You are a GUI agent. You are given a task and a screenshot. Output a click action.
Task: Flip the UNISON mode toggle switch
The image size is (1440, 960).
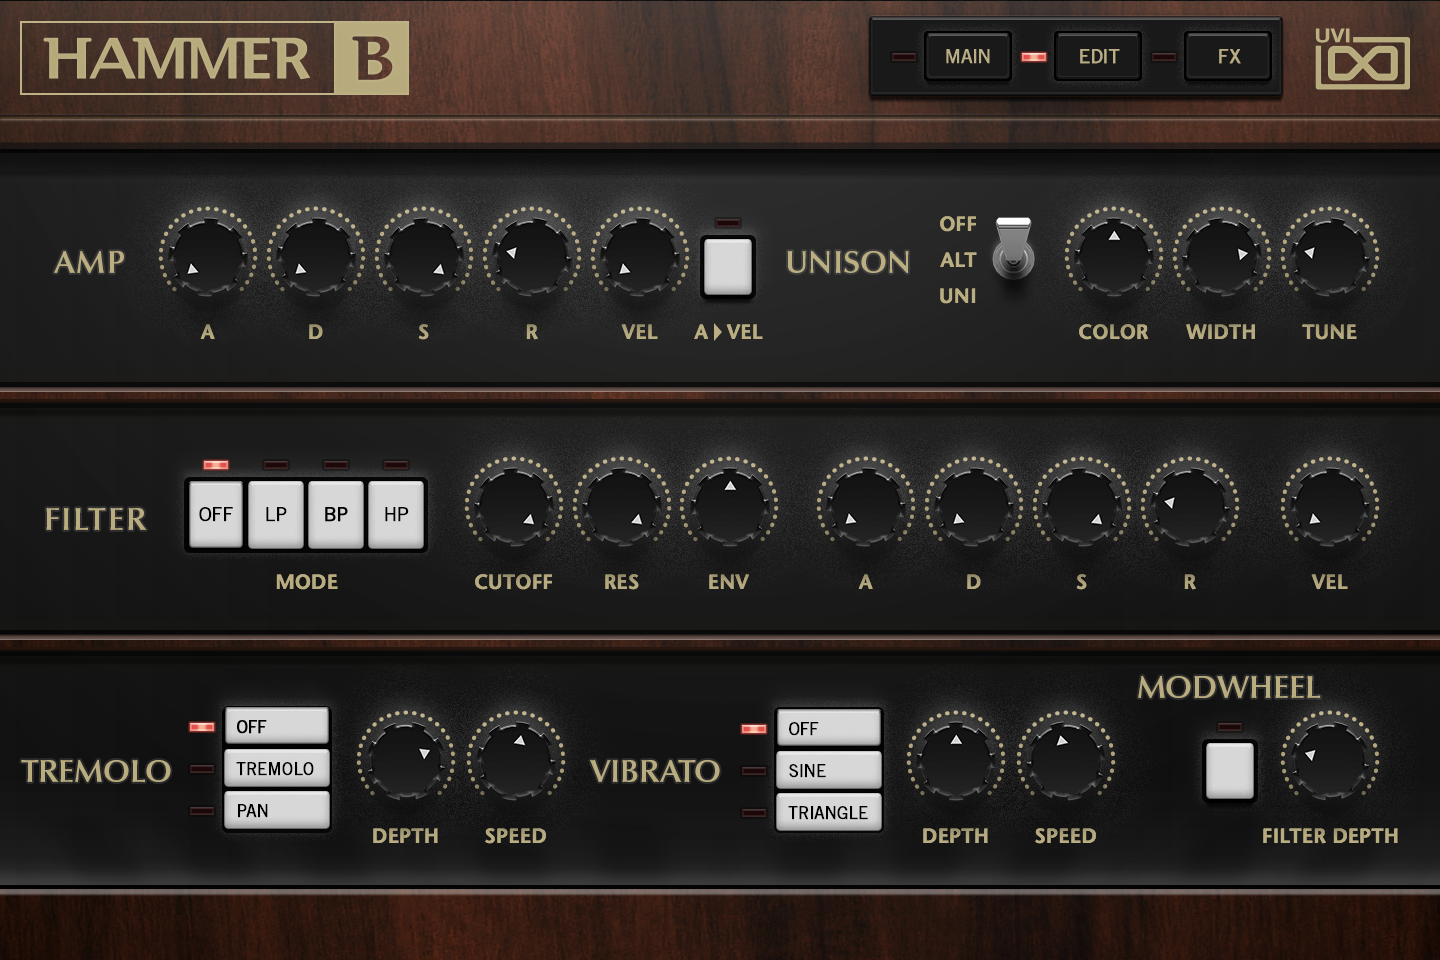(1013, 249)
